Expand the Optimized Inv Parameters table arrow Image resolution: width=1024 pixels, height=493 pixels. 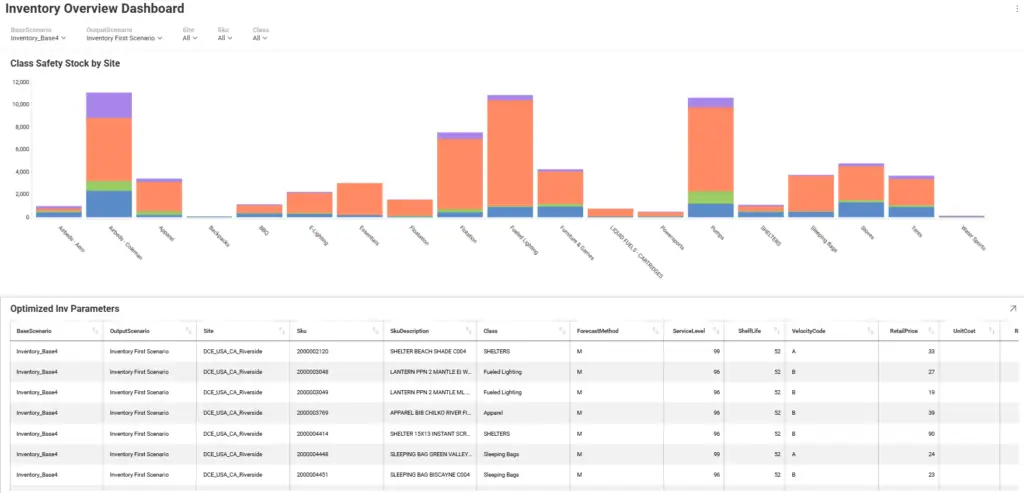click(x=1014, y=309)
